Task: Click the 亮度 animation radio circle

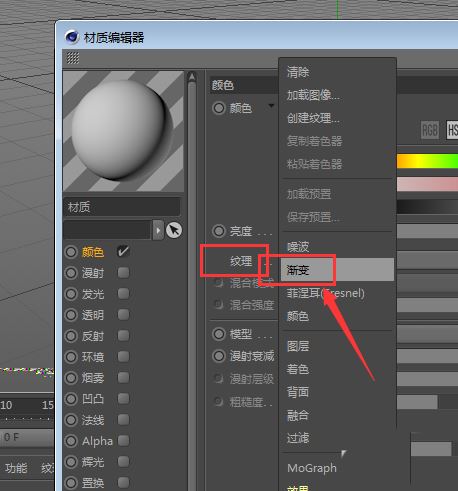Action: (219, 231)
